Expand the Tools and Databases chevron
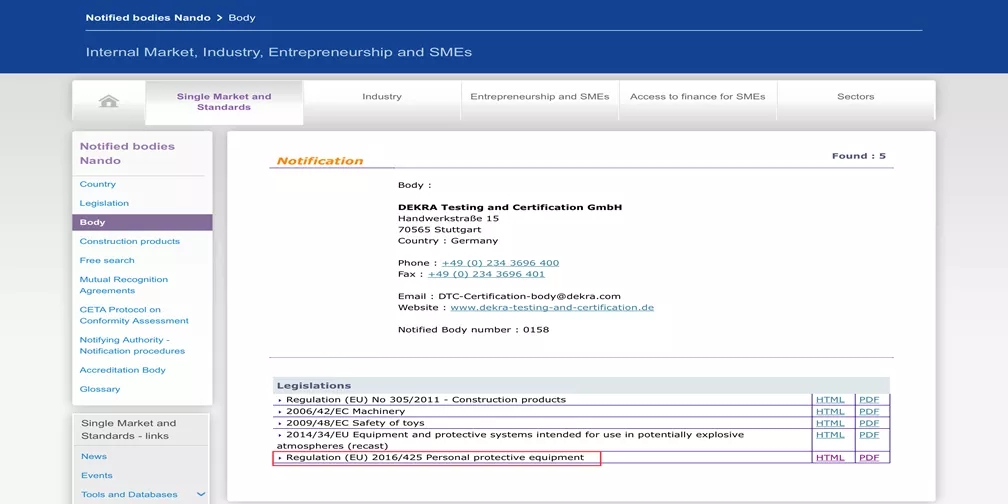Screen dimensions: 1008x504 click(x=201, y=494)
